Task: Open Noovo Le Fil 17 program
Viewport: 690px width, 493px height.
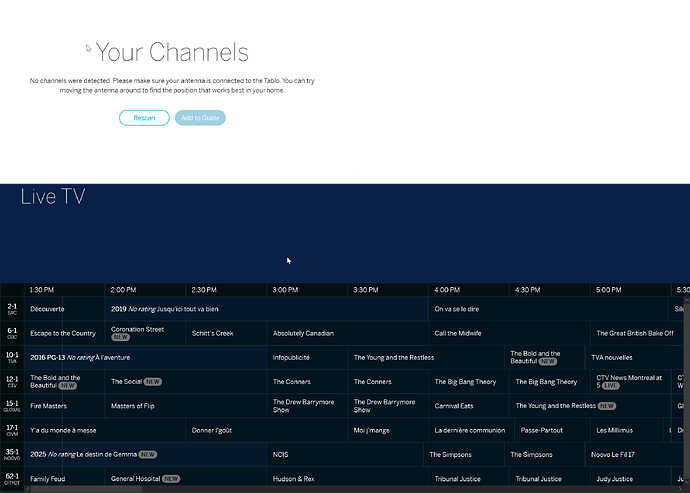Action: pos(634,454)
